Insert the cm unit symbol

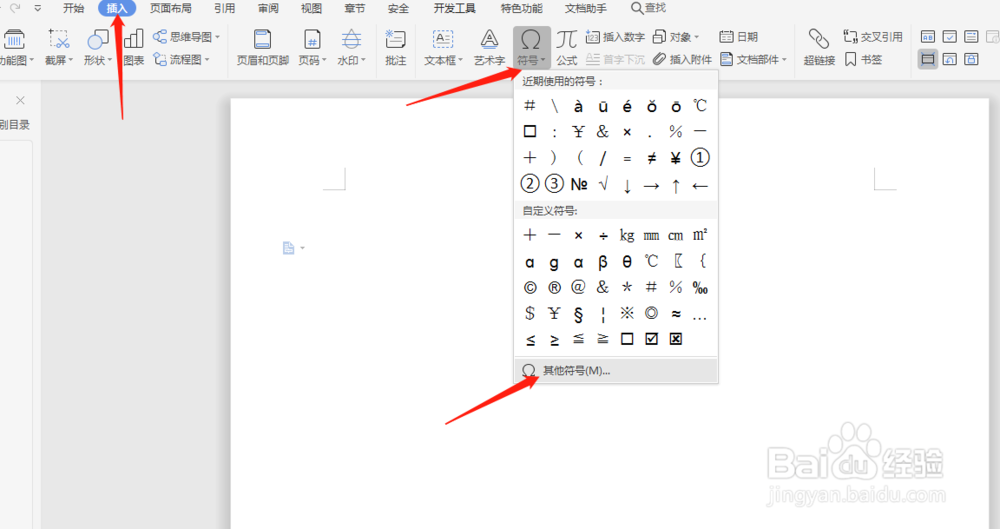pyautogui.click(x=675, y=235)
